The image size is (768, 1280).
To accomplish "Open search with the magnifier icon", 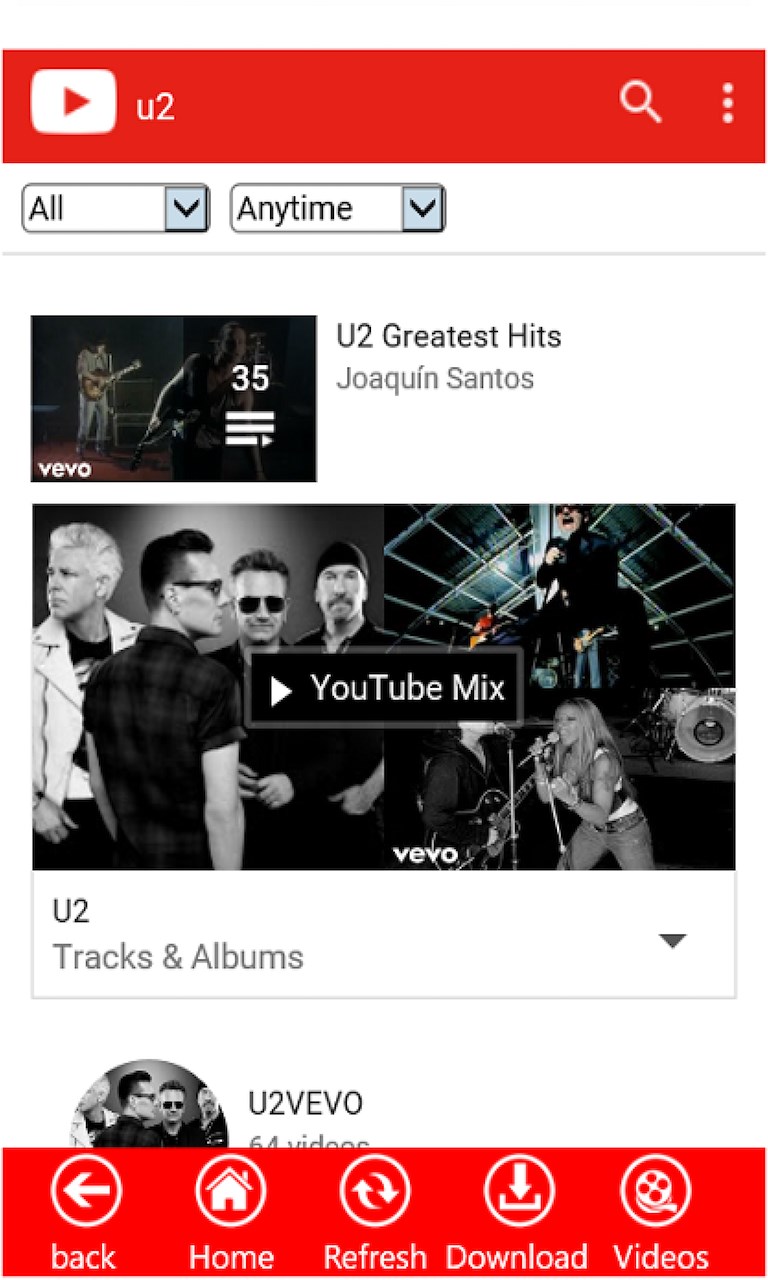I will pos(640,102).
